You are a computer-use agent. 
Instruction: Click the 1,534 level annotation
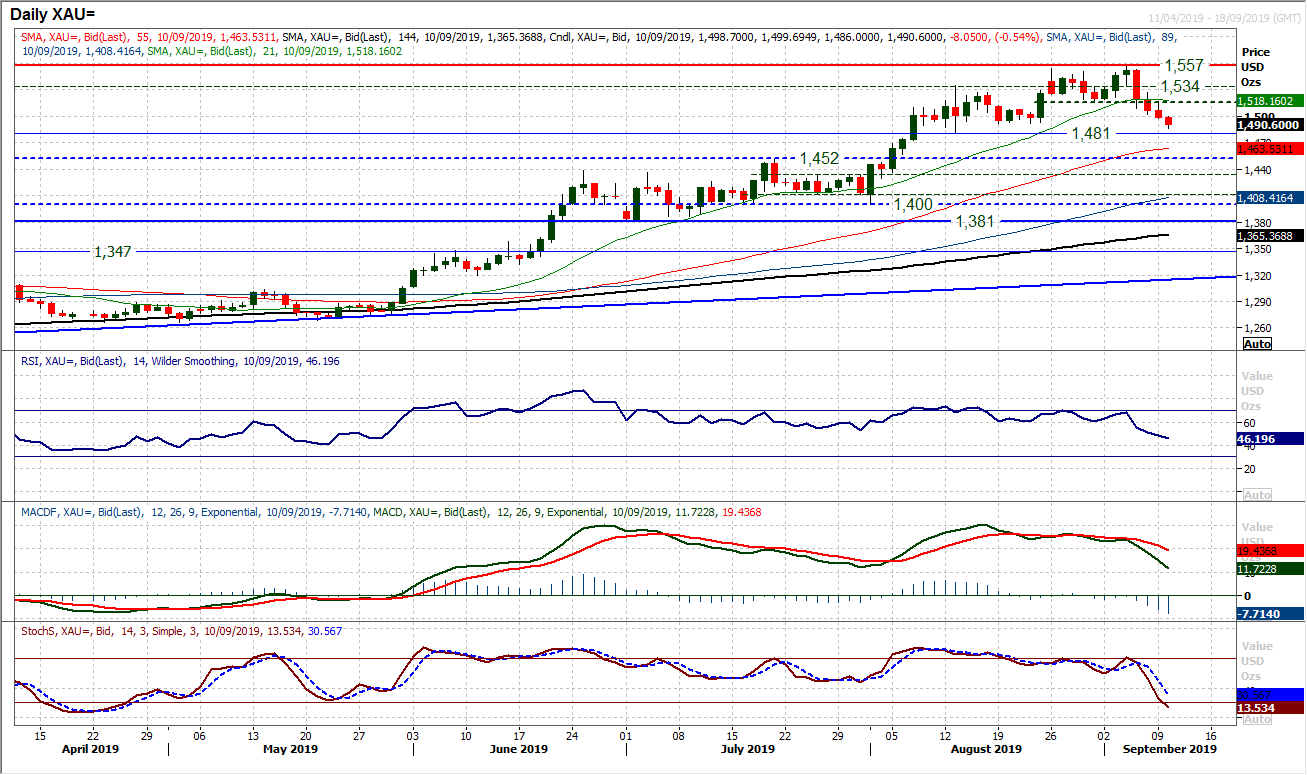1181,86
